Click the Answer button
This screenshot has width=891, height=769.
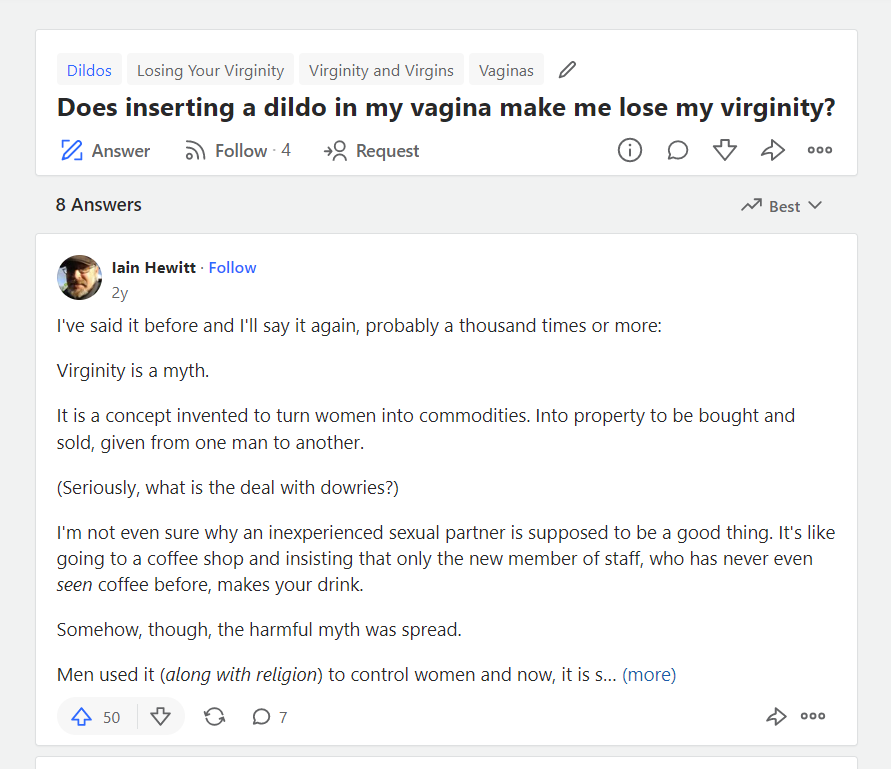[x=105, y=151]
